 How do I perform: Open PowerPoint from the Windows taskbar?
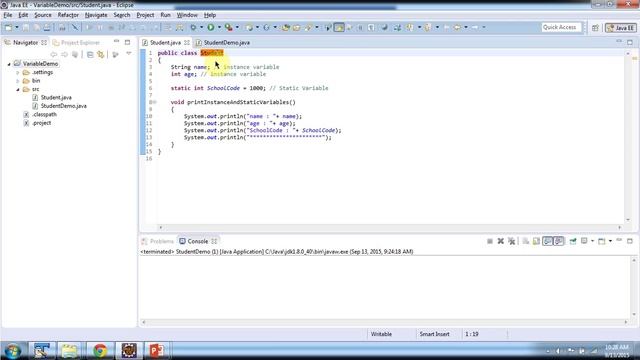click(157, 351)
